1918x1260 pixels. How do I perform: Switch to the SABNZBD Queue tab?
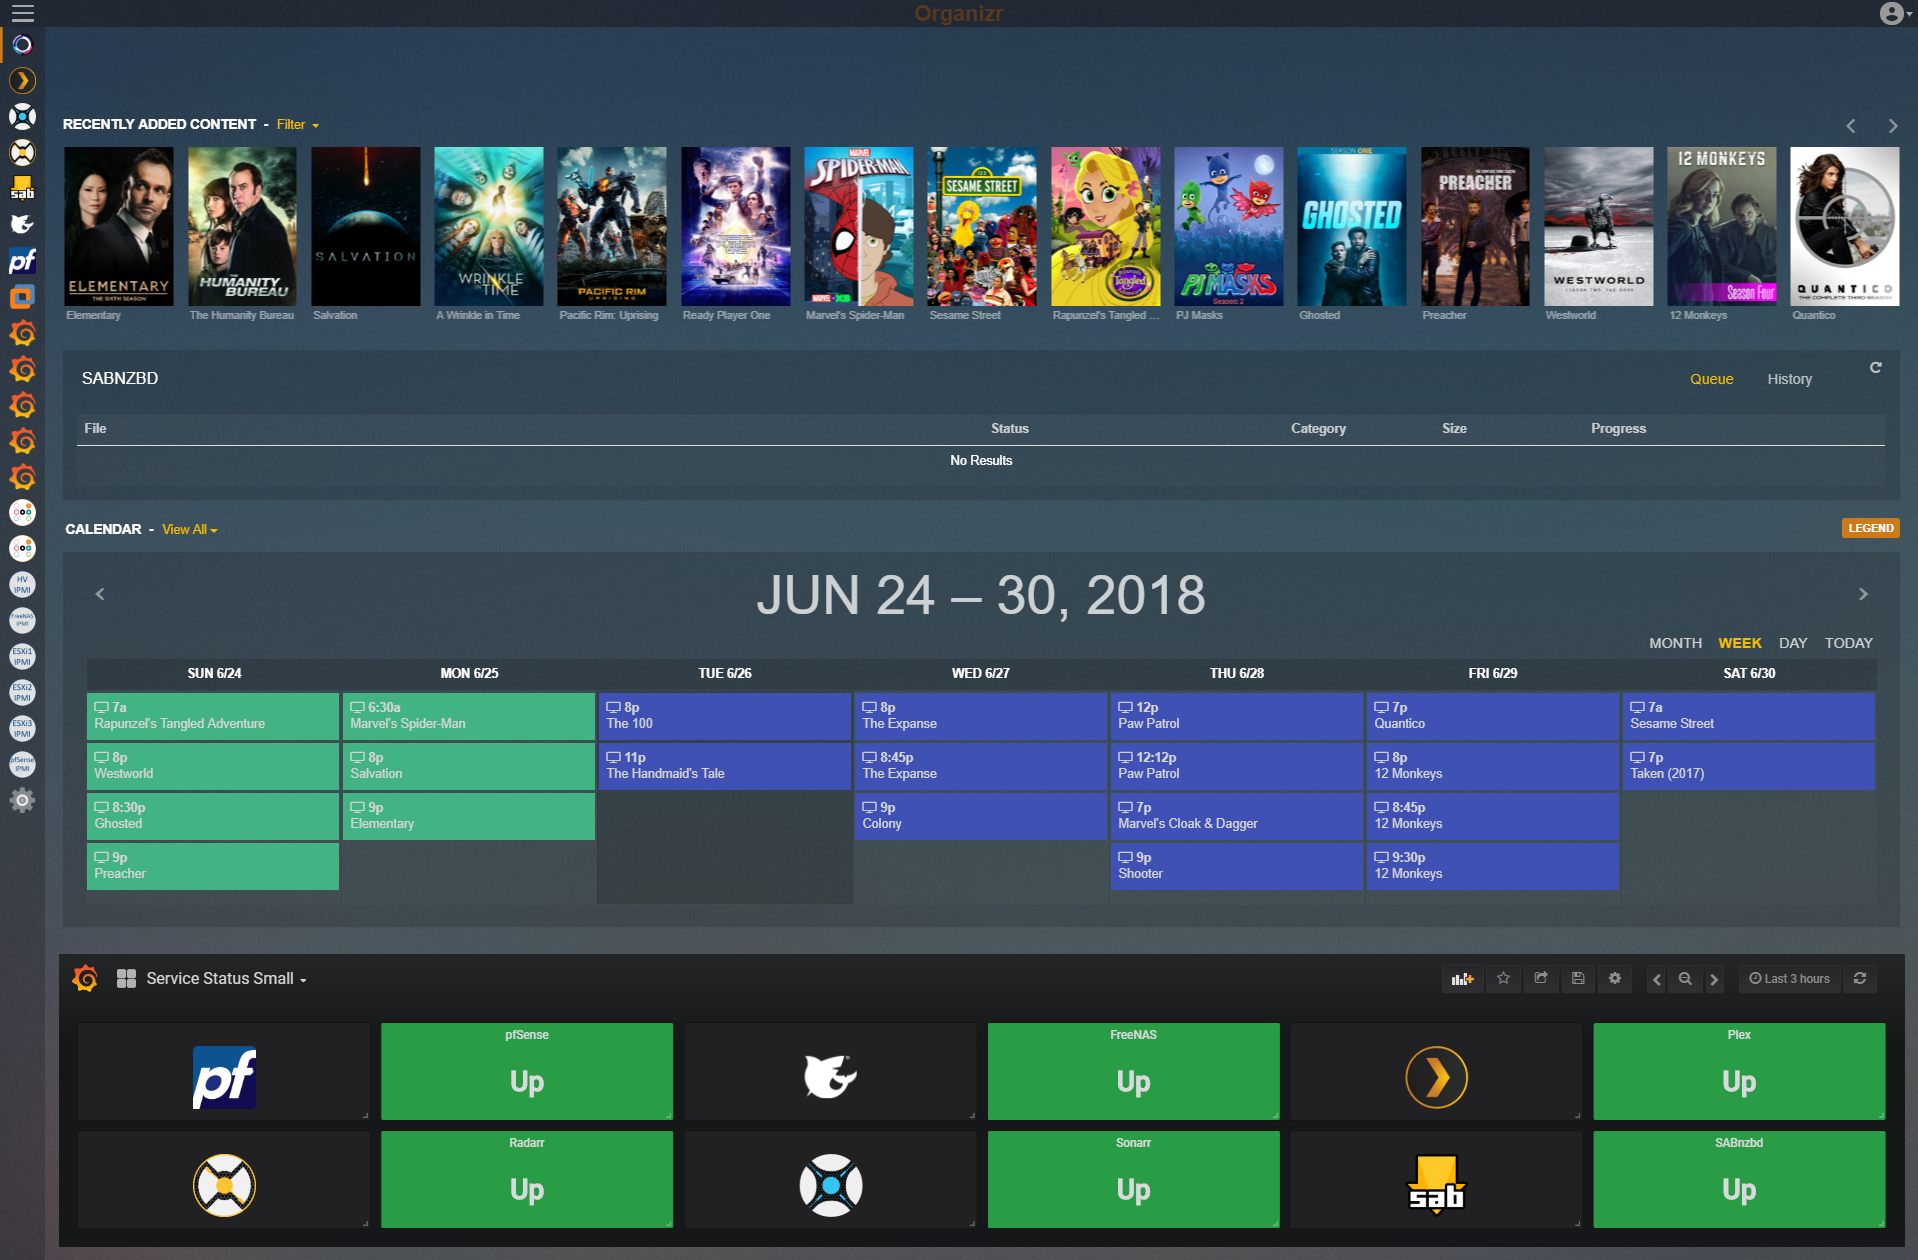(1711, 379)
